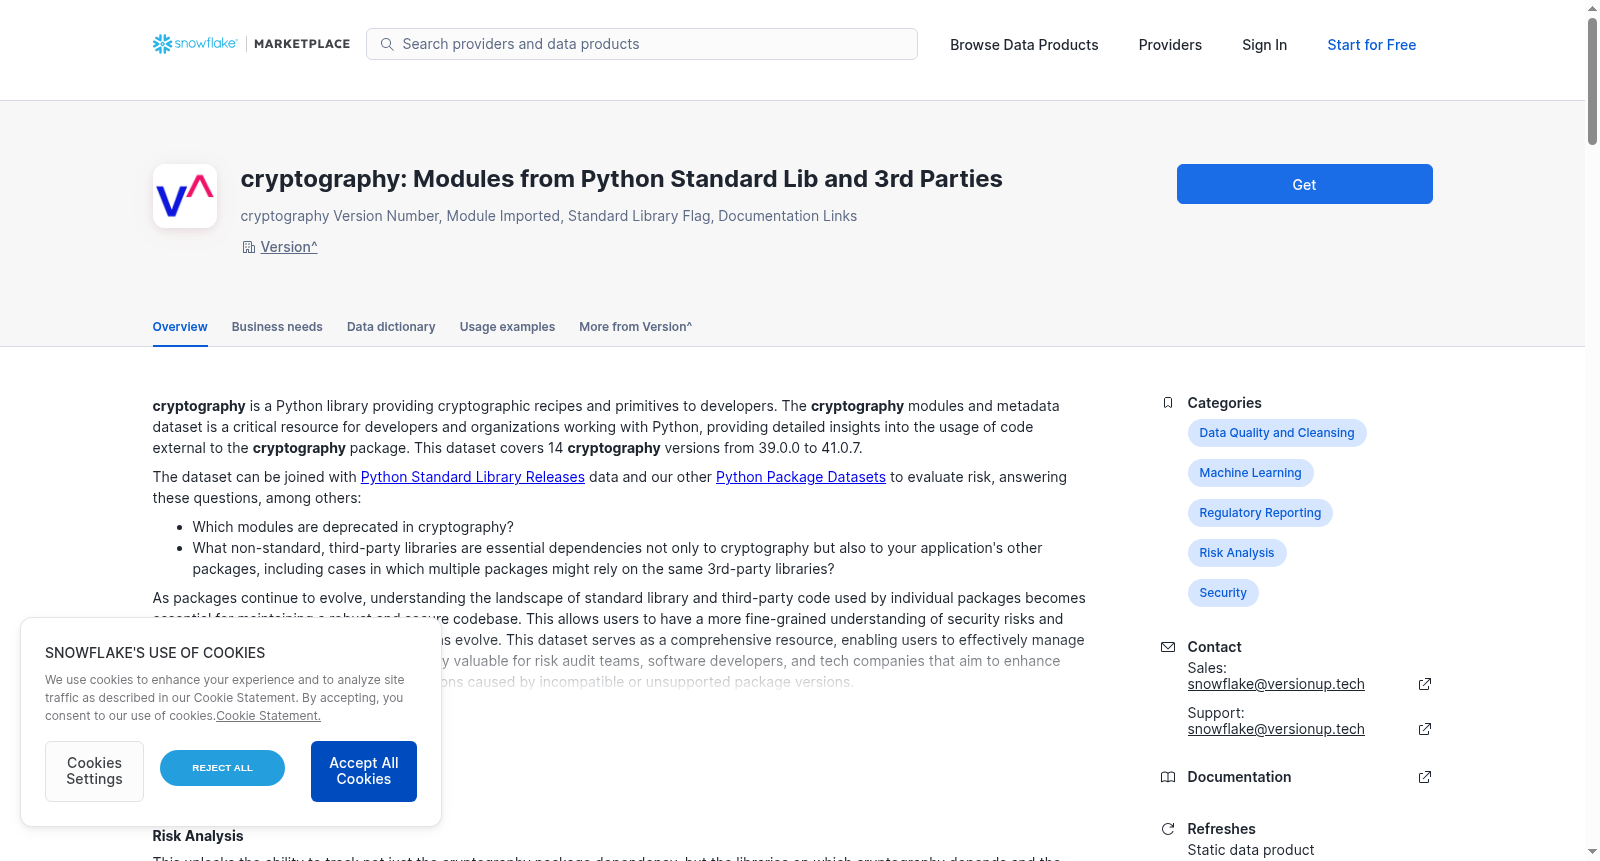Screen dimensions: 1600x861
Task: Switch to the Business needs tab
Action: coord(277,327)
